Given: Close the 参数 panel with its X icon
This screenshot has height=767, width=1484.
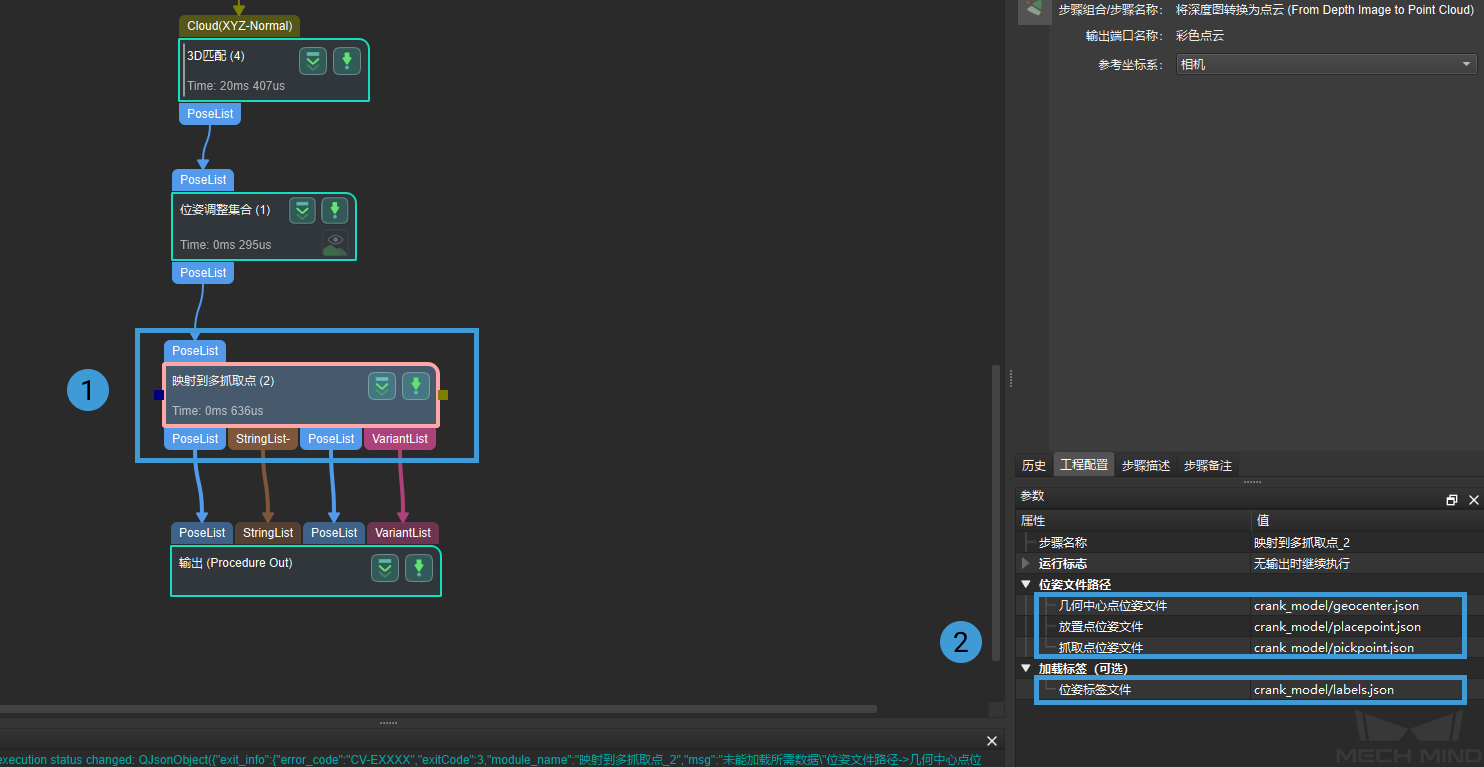Looking at the screenshot, I should [1473, 500].
